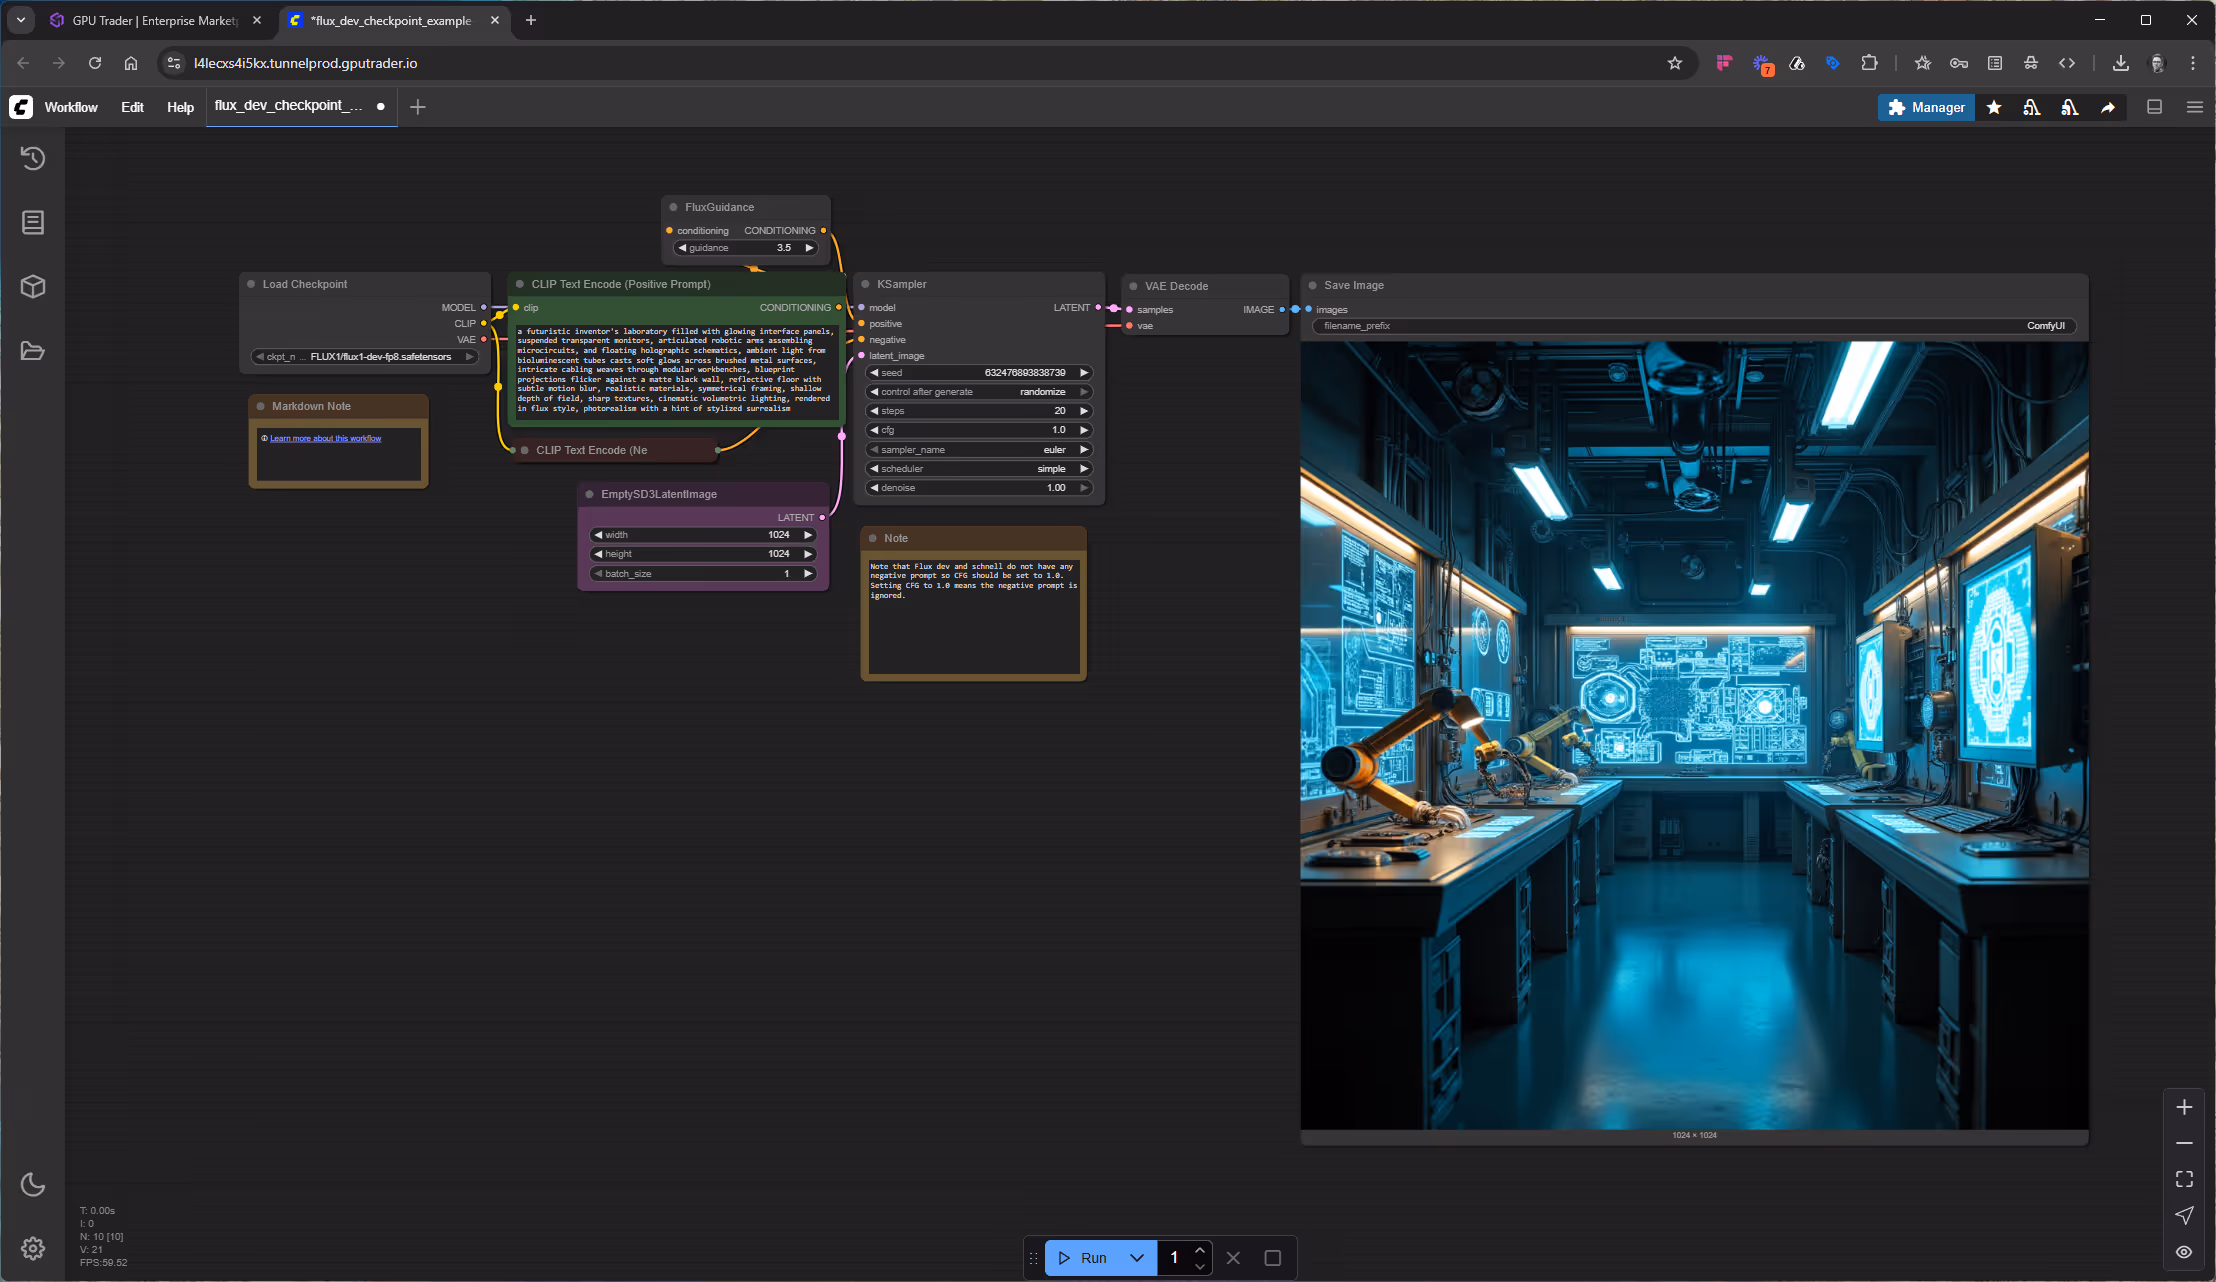Open the Run button's dropdown chevron

[1135, 1257]
